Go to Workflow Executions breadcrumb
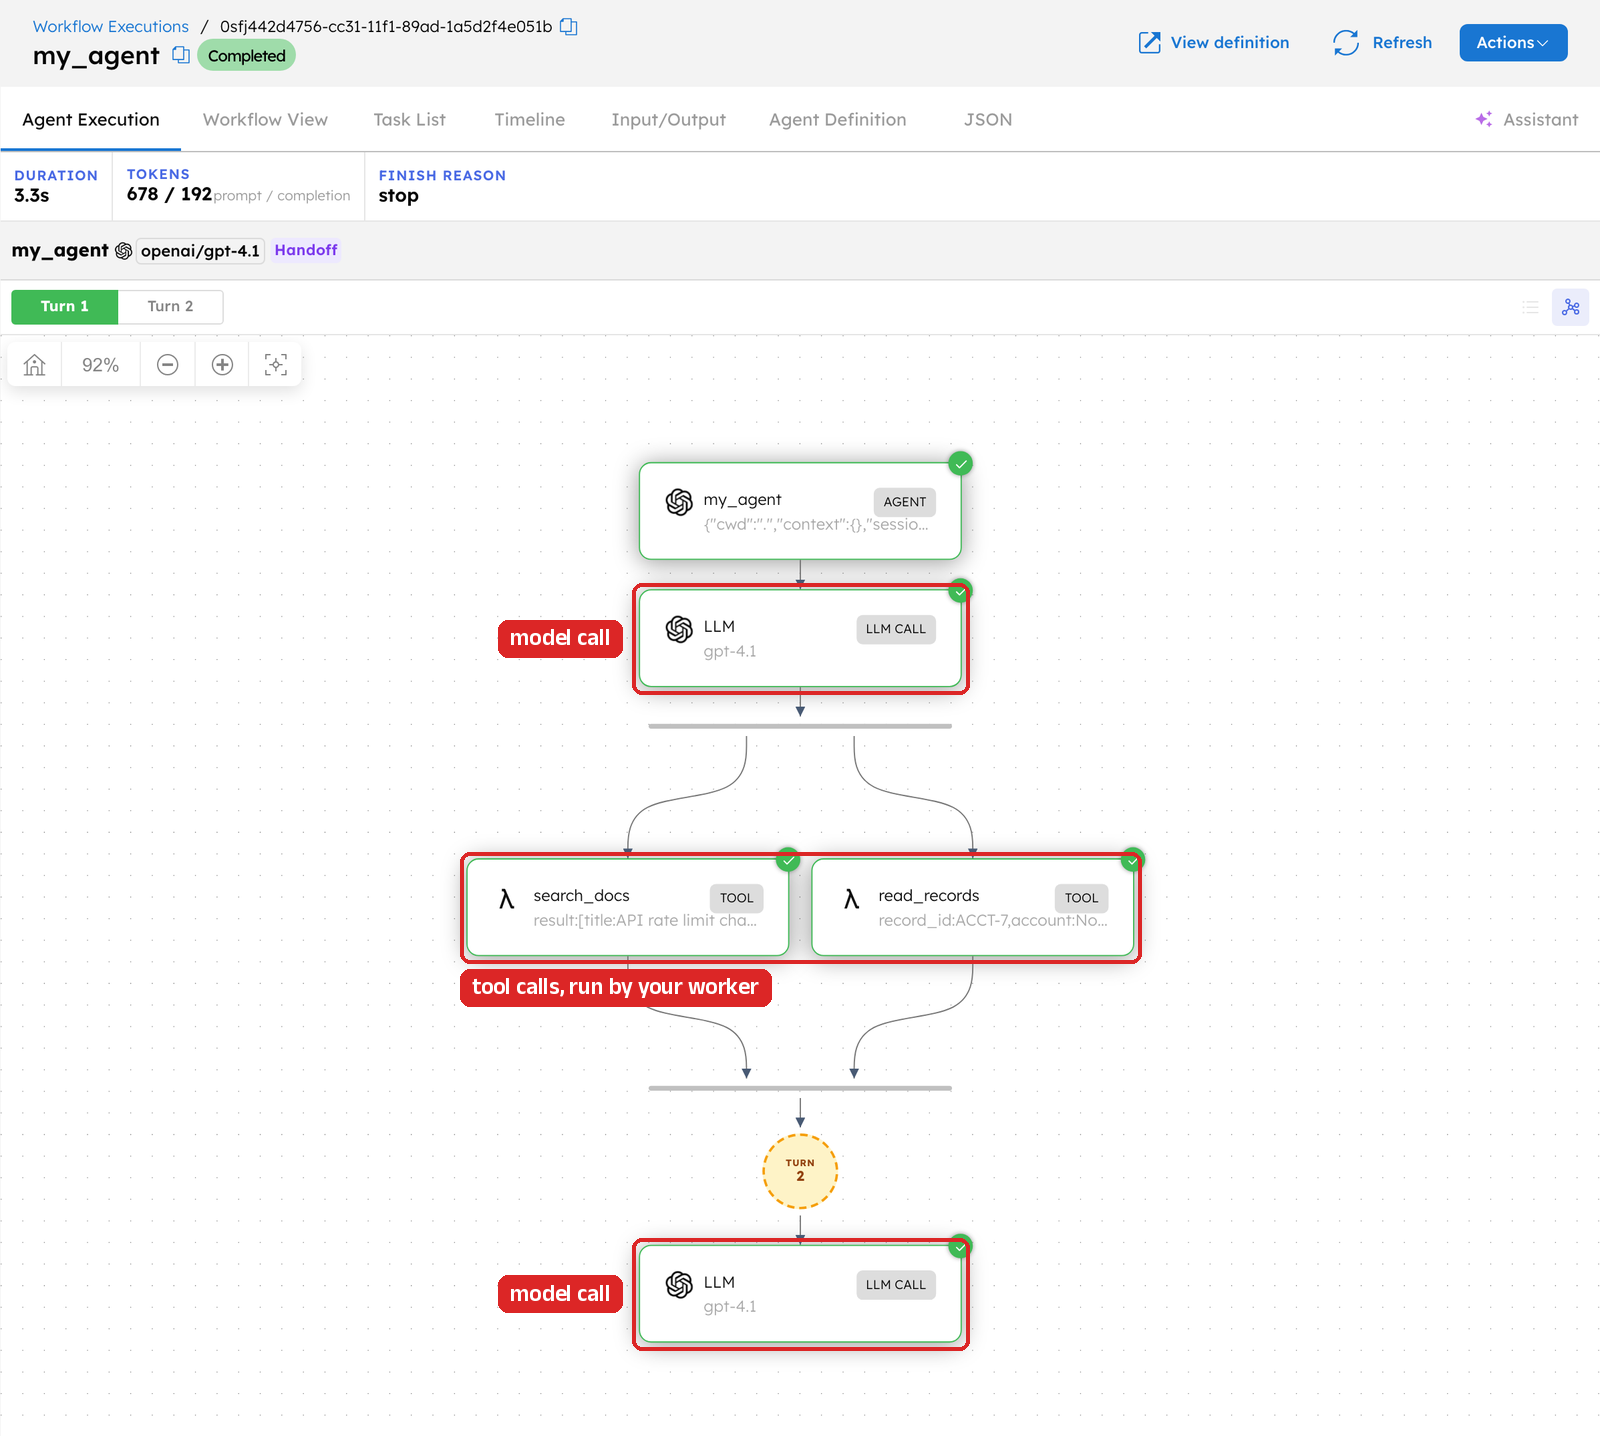 coord(111,26)
